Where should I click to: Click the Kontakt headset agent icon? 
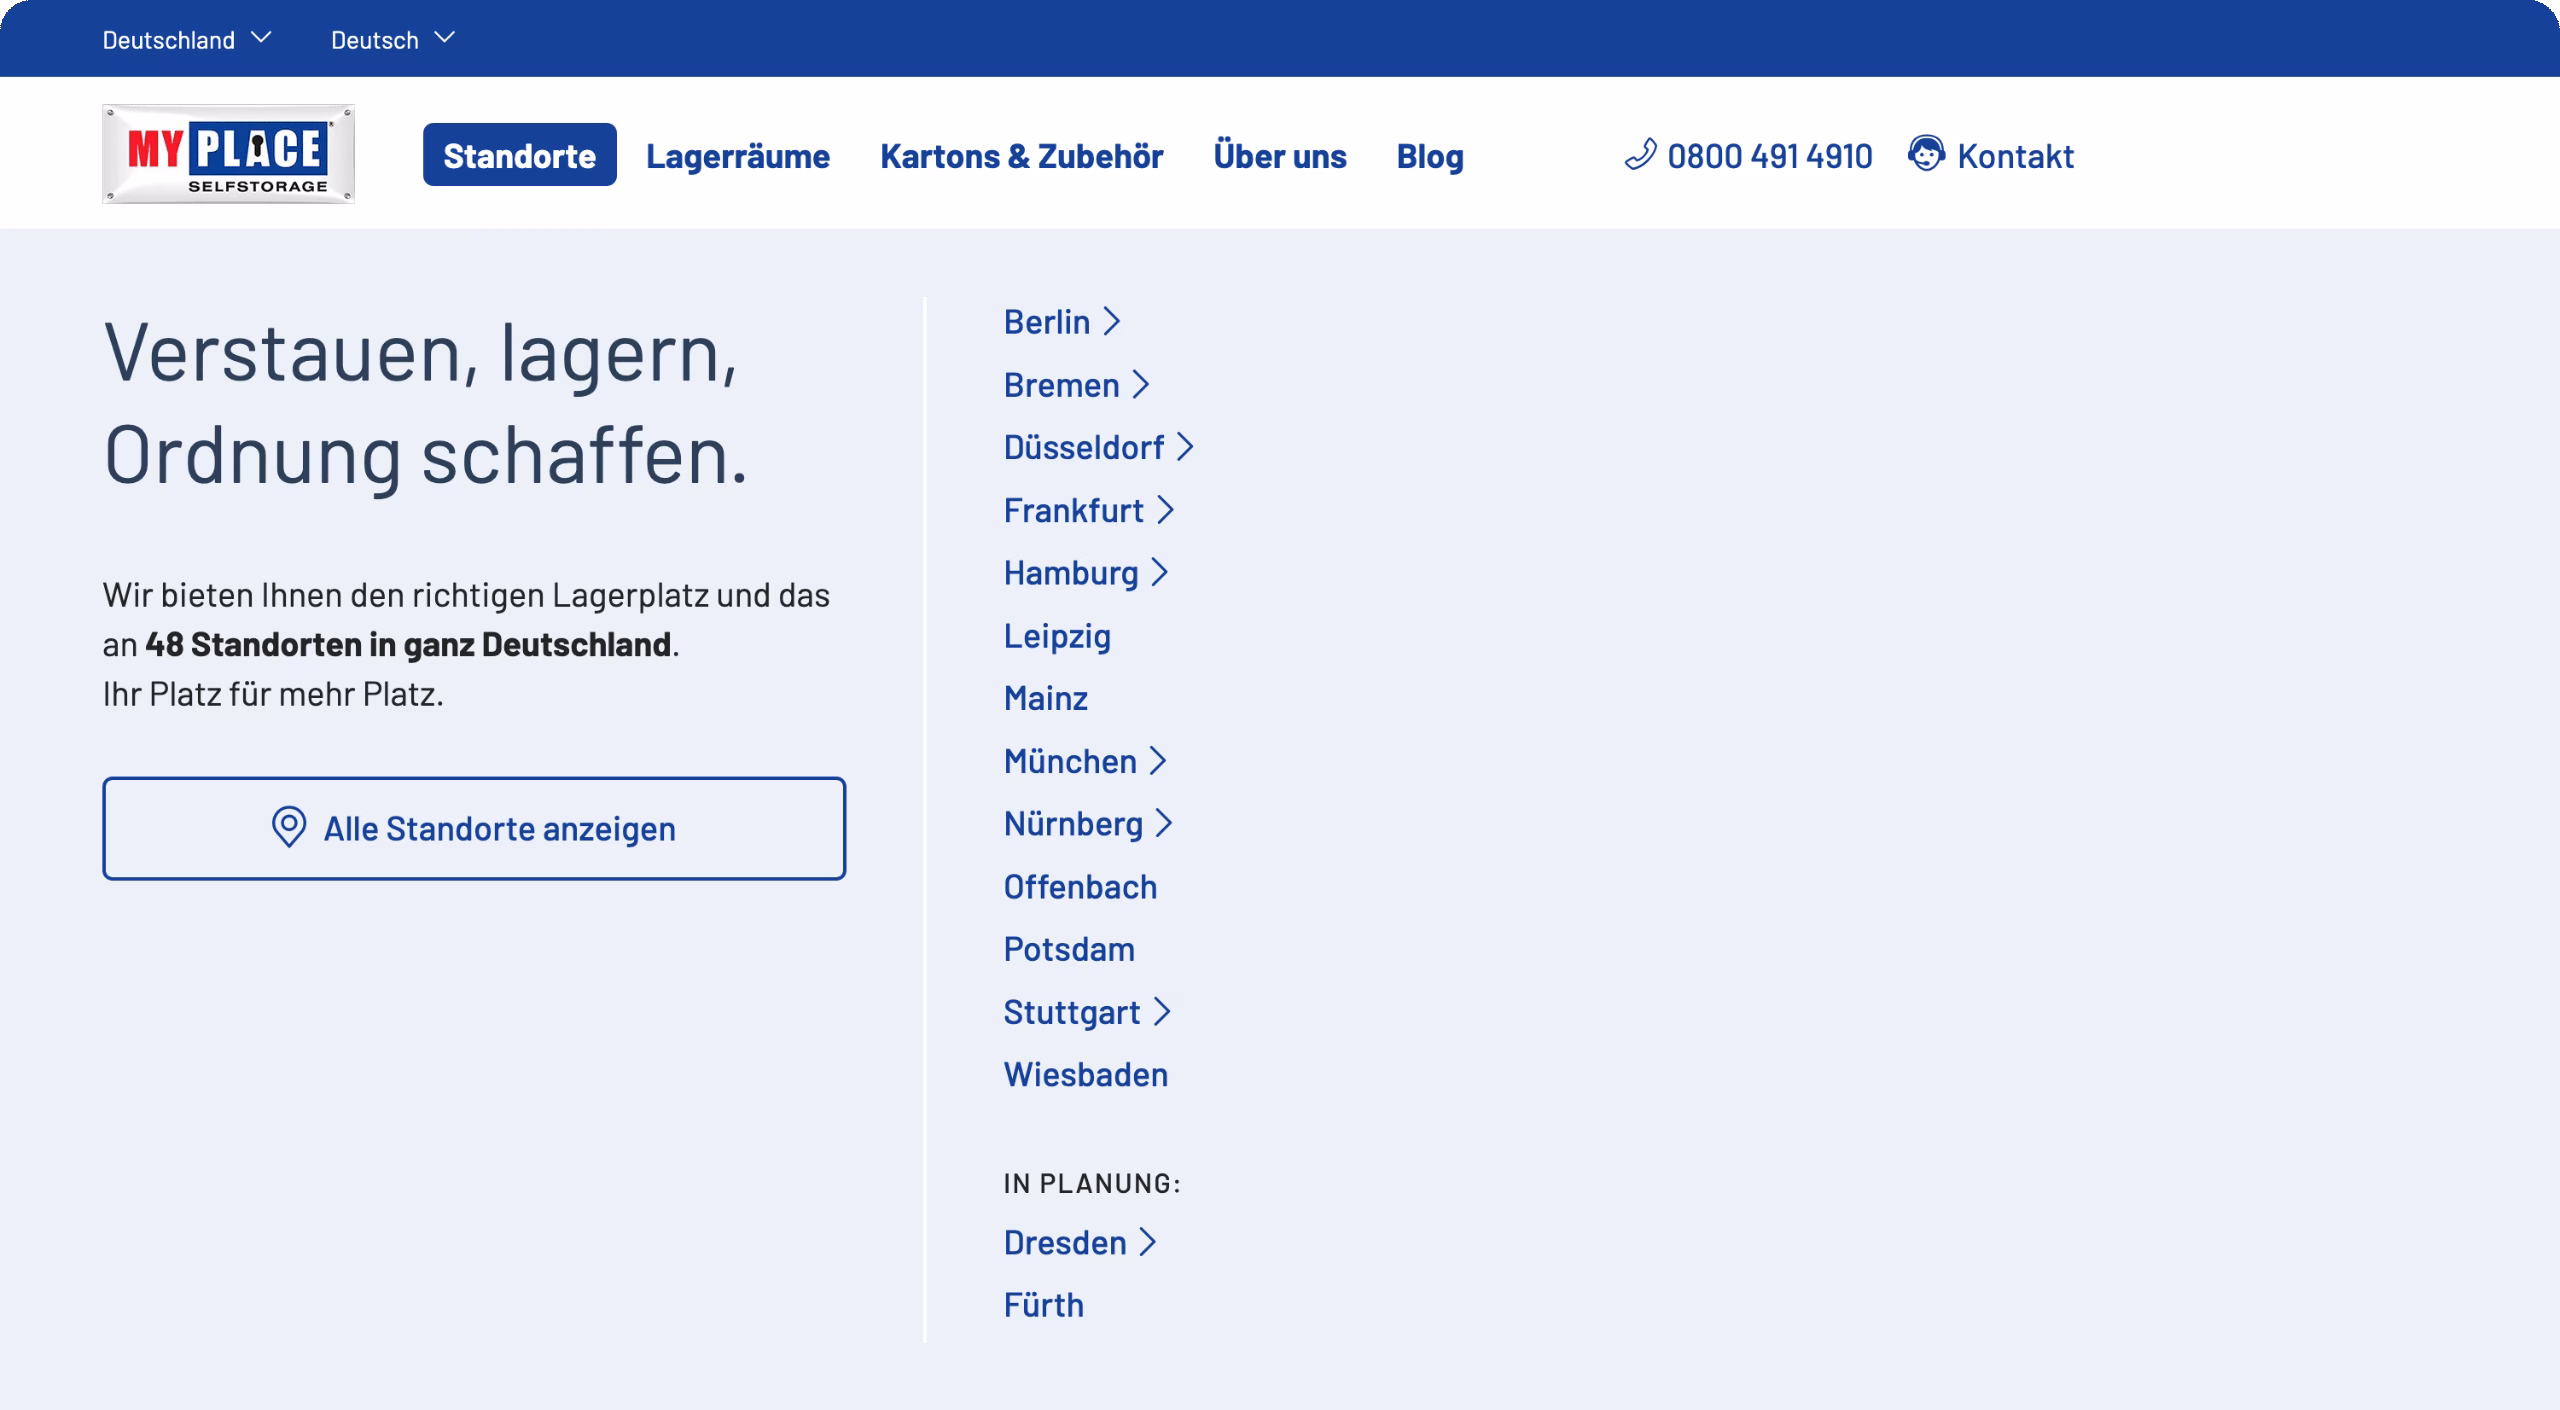pyautogui.click(x=1926, y=154)
